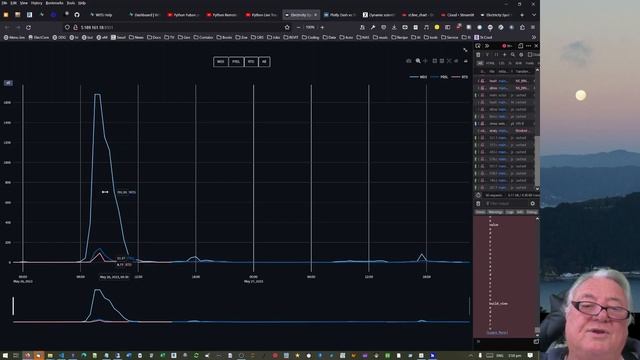
Task: Open the DevTools three-dots options menu
Action: point(529,46)
